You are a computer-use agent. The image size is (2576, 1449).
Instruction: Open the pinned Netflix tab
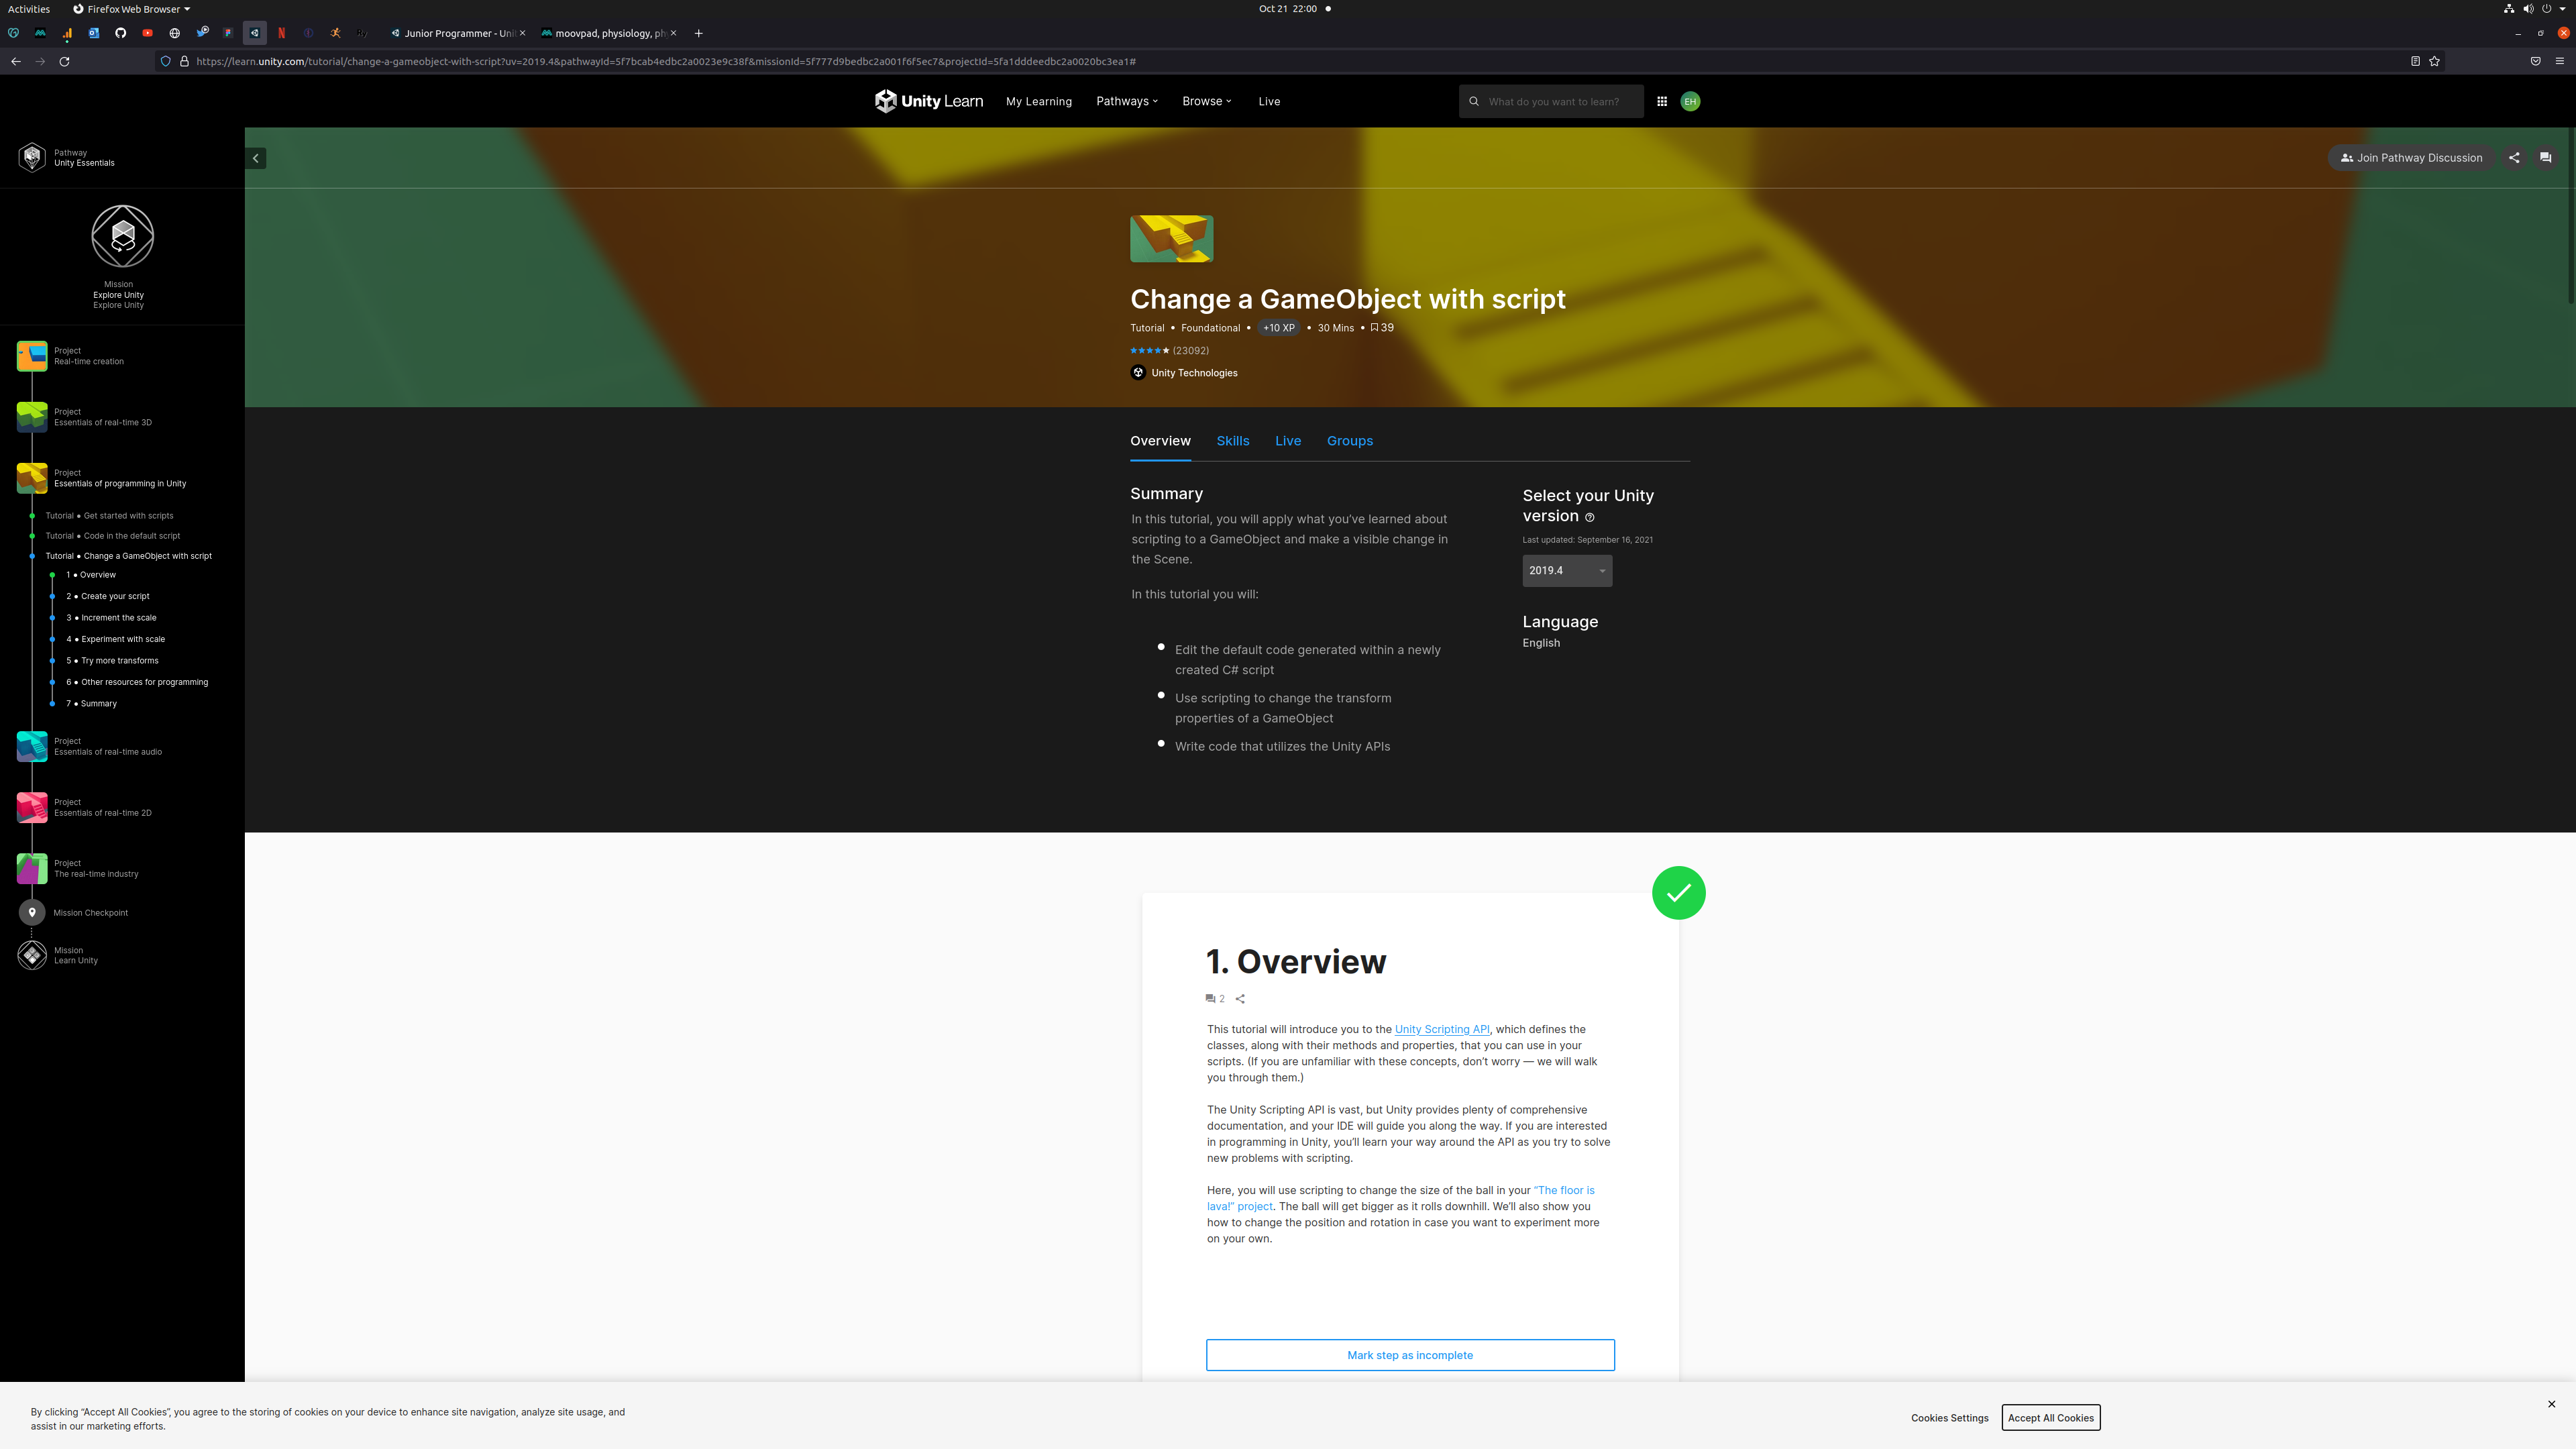pyautogui.click(x=282, y=33)
